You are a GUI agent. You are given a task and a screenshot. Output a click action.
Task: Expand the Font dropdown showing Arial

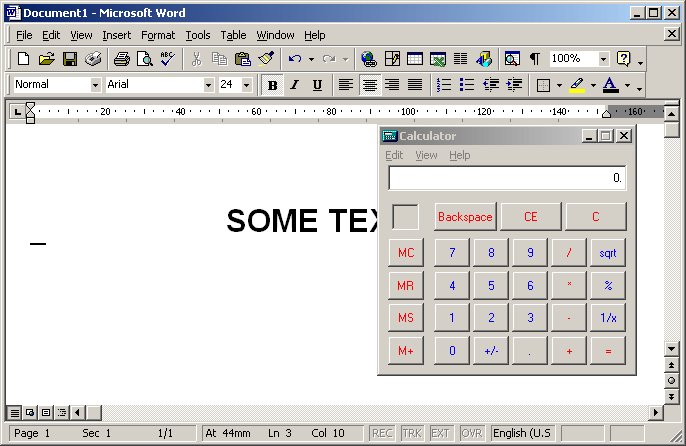[x=209, y=85]
